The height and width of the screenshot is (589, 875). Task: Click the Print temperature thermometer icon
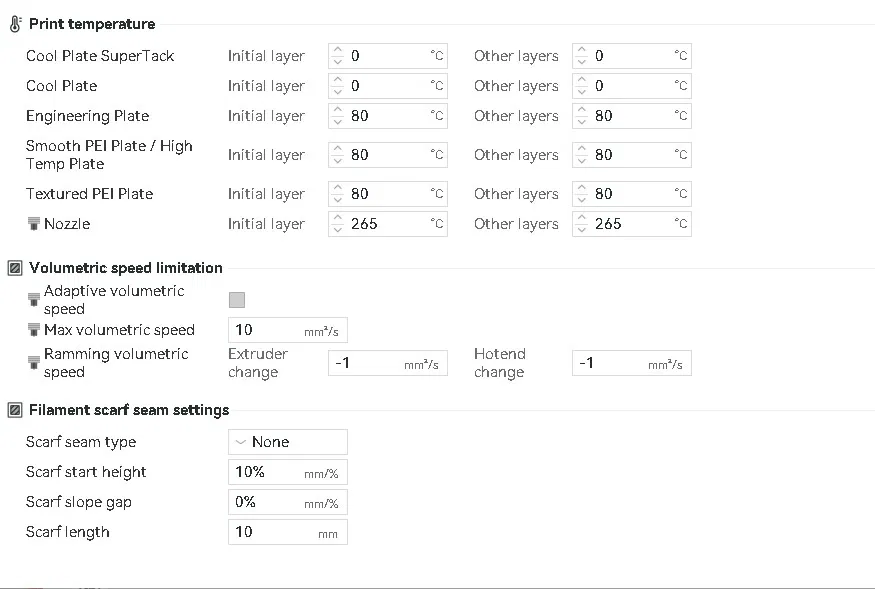click(x=15, y=23)
